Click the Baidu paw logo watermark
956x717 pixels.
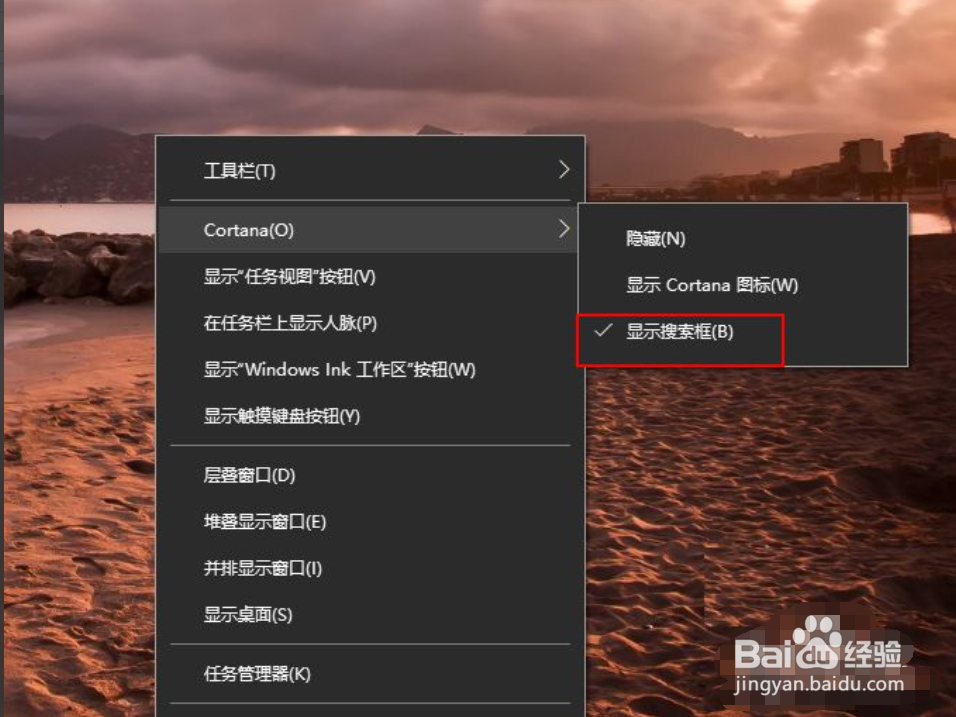[815, 643]
